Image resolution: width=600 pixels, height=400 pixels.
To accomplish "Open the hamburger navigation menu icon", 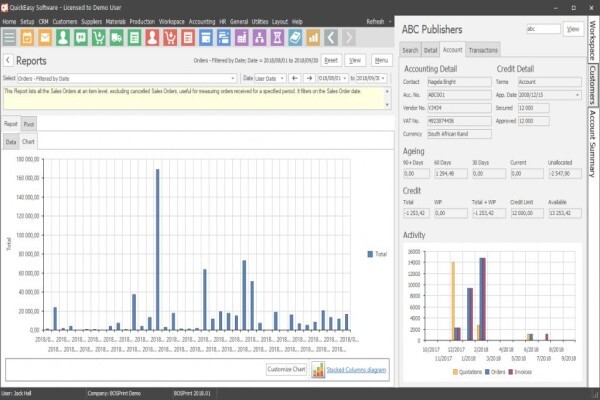I will click(9, 38).
